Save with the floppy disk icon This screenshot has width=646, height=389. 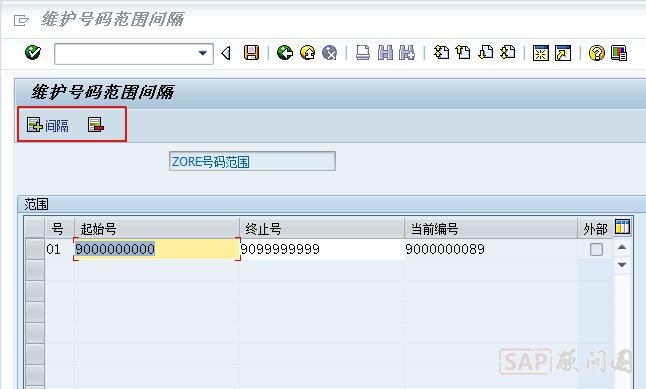(x=251, y=53)
